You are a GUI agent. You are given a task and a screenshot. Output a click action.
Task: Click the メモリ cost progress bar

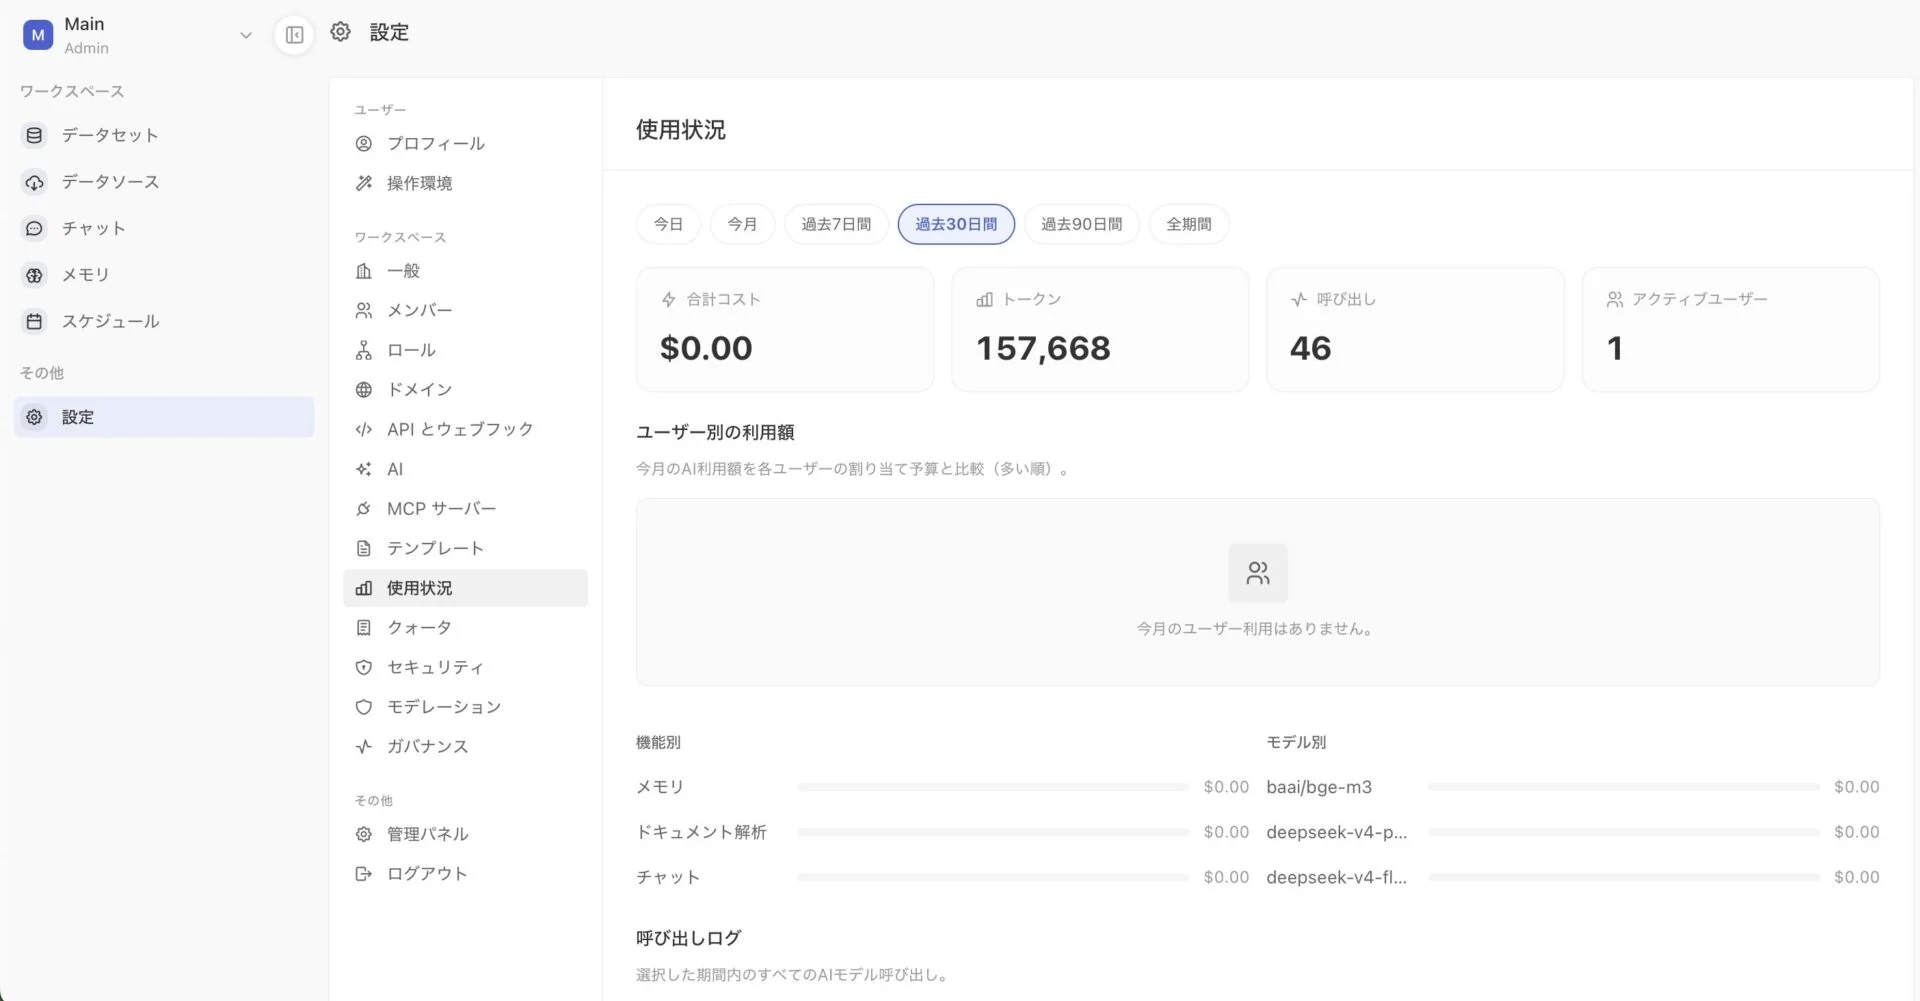993,787
